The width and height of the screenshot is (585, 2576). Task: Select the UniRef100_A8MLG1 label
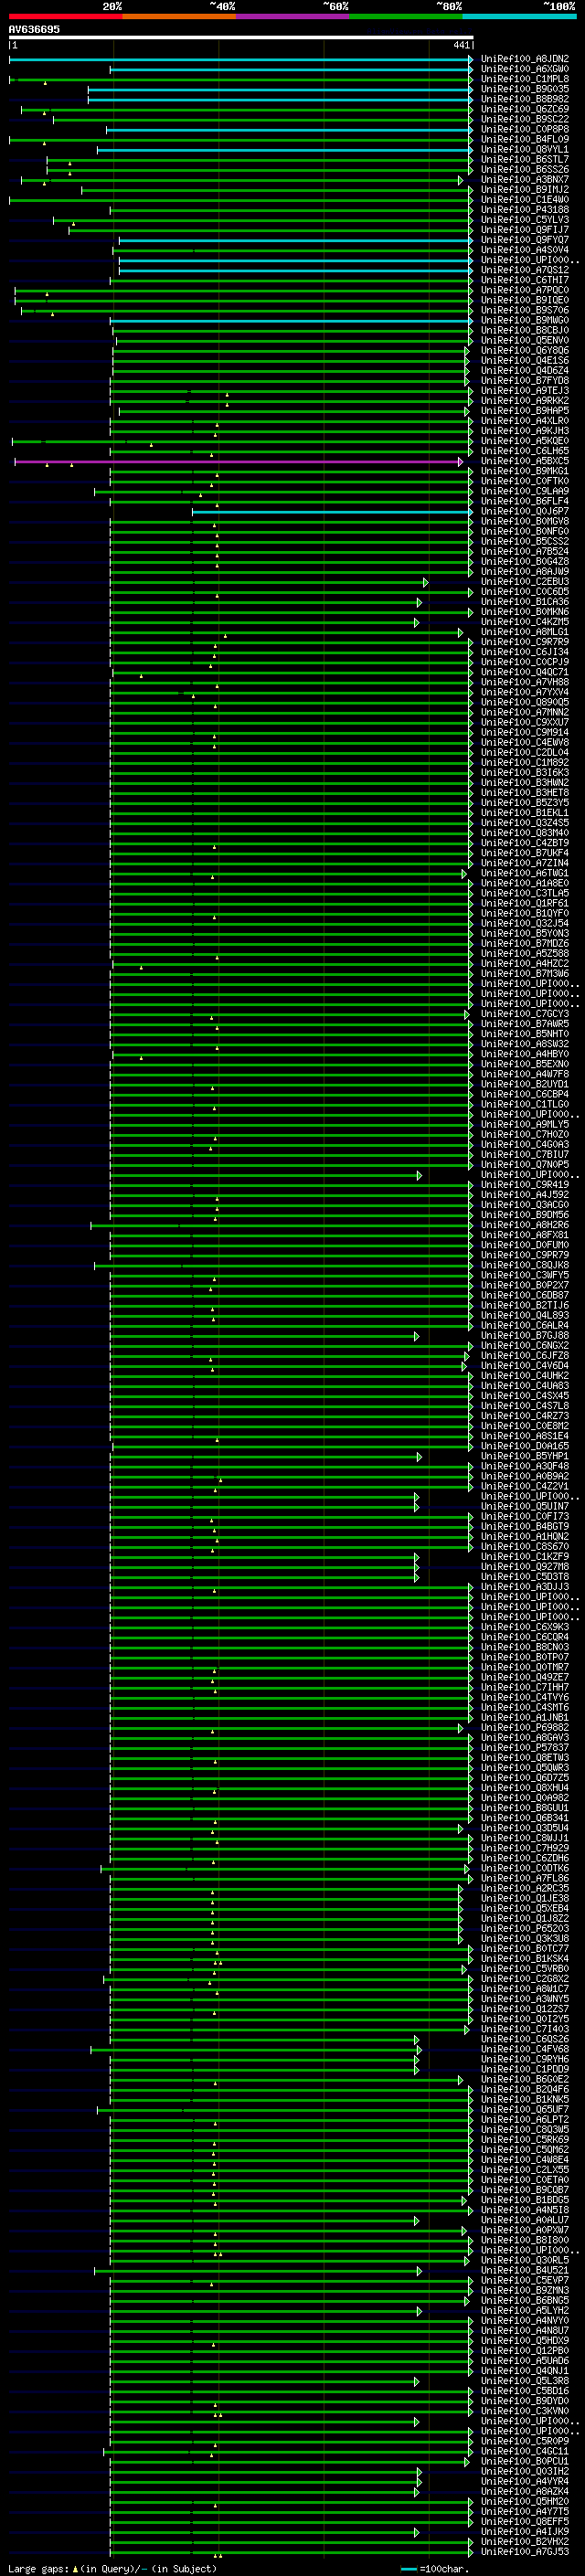click(x=525, y=632)
